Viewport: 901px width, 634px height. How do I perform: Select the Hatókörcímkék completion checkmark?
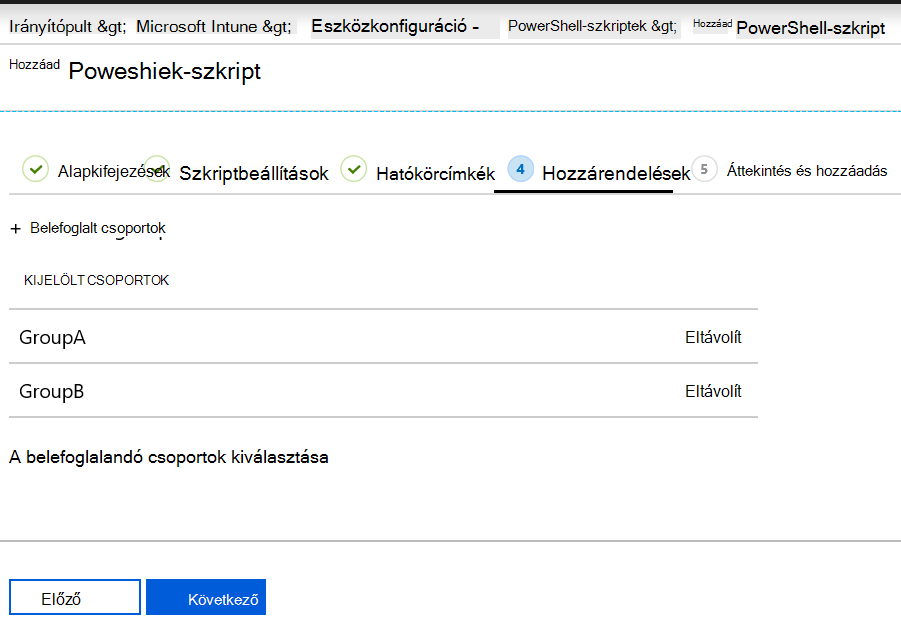pos(354,170)
